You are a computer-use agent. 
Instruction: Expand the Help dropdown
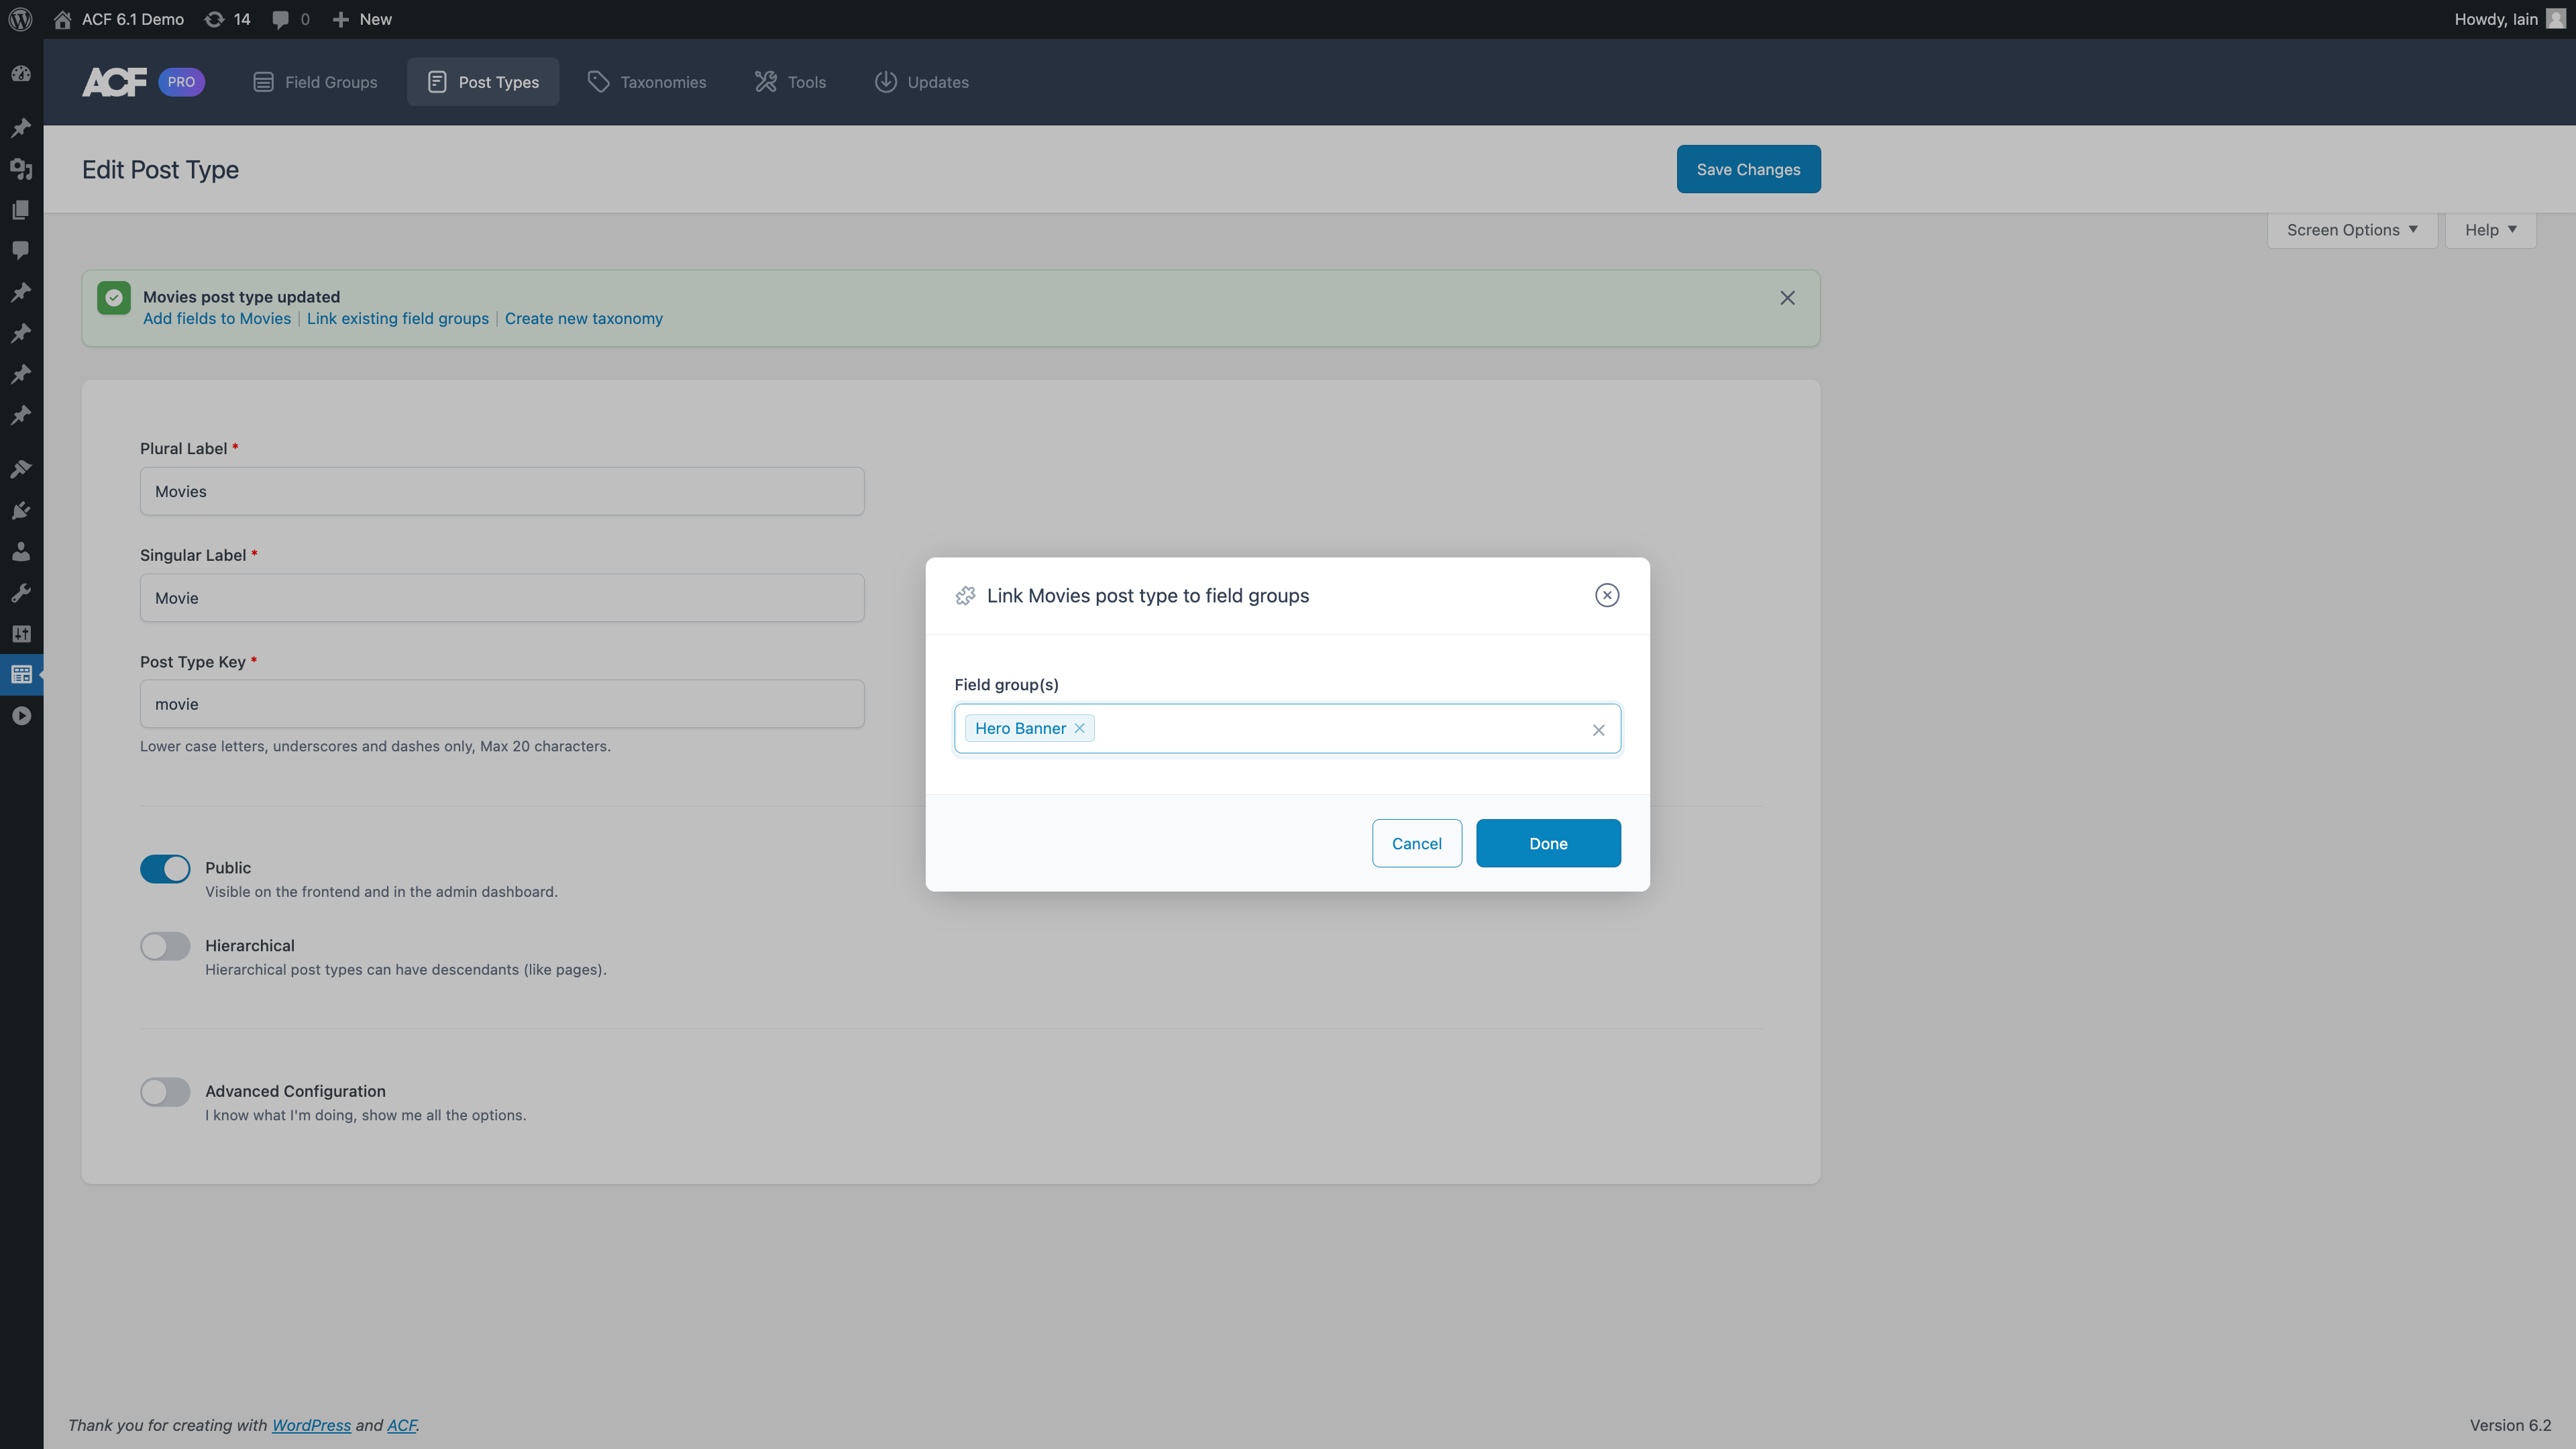(2490, 229)
